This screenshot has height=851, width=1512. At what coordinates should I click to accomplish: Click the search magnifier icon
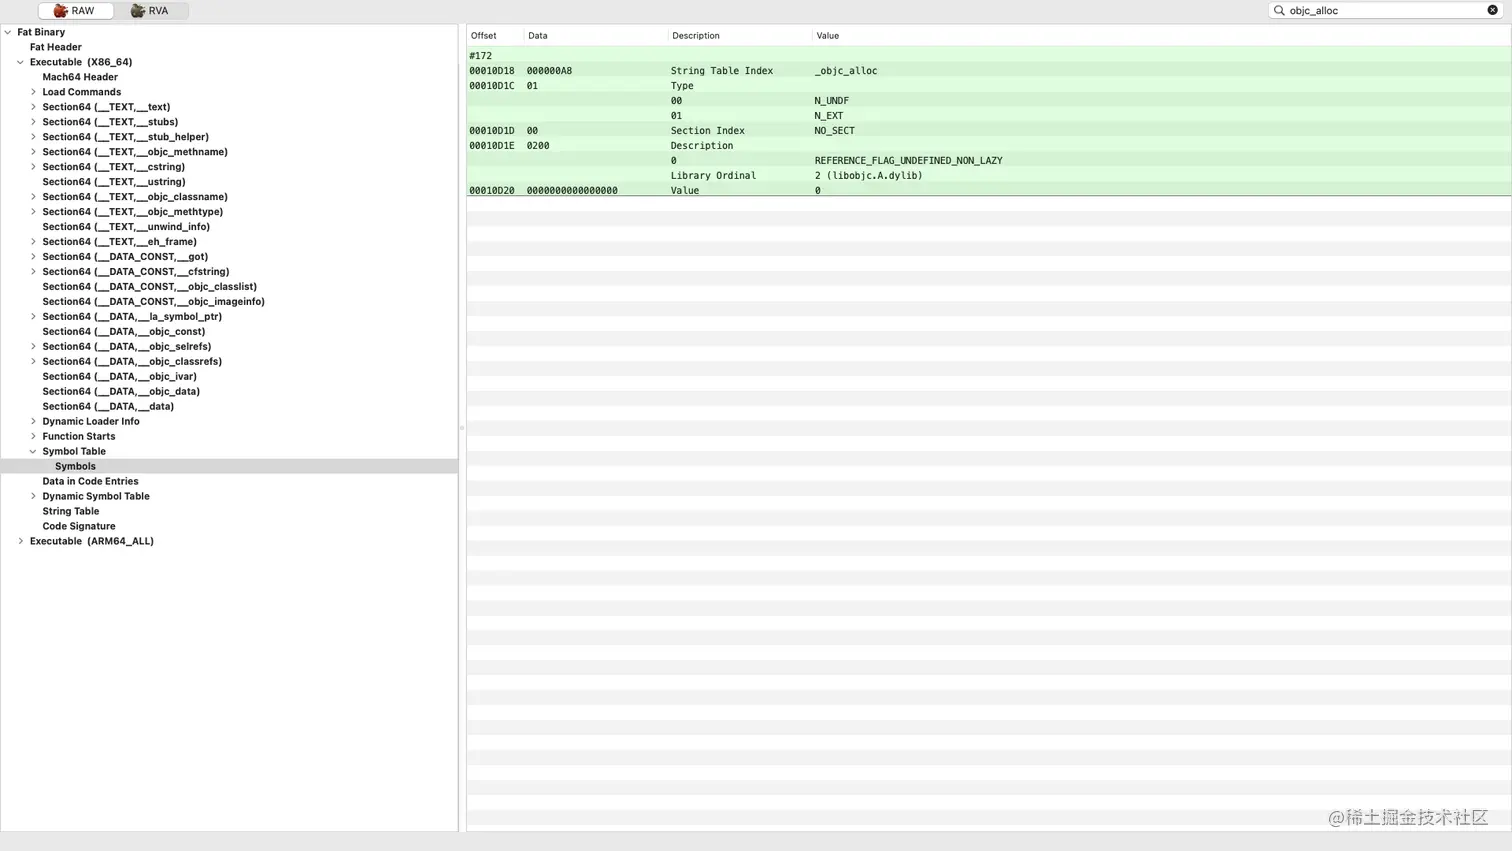tap(1279, 11)
